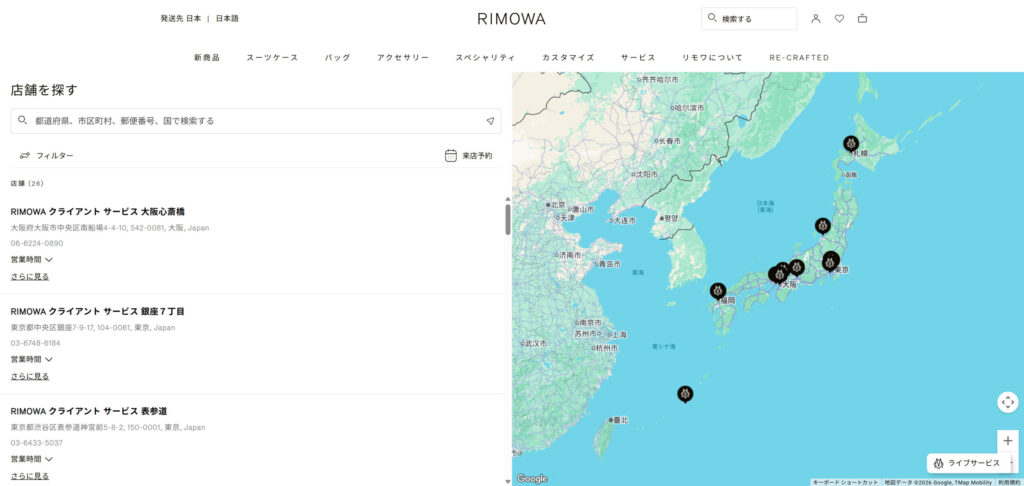Click phone number 03-6433-5037

[x=35, y=443]
